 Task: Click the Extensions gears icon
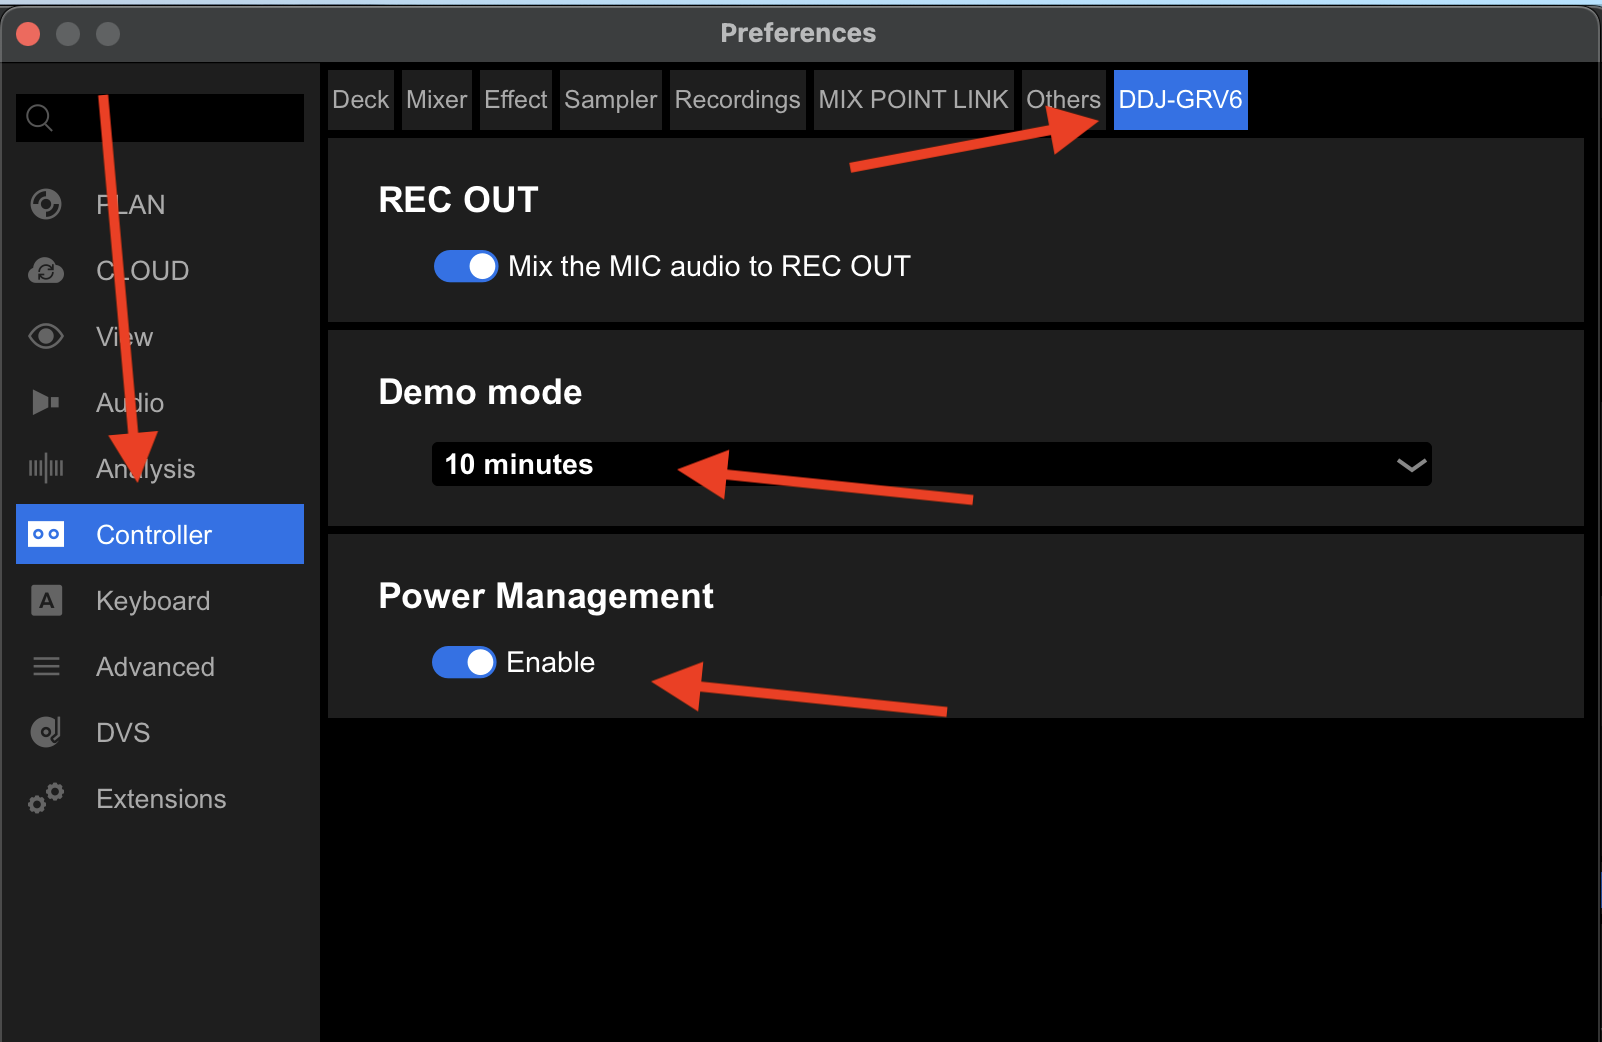pyautogui.click(x=46, y=798)
